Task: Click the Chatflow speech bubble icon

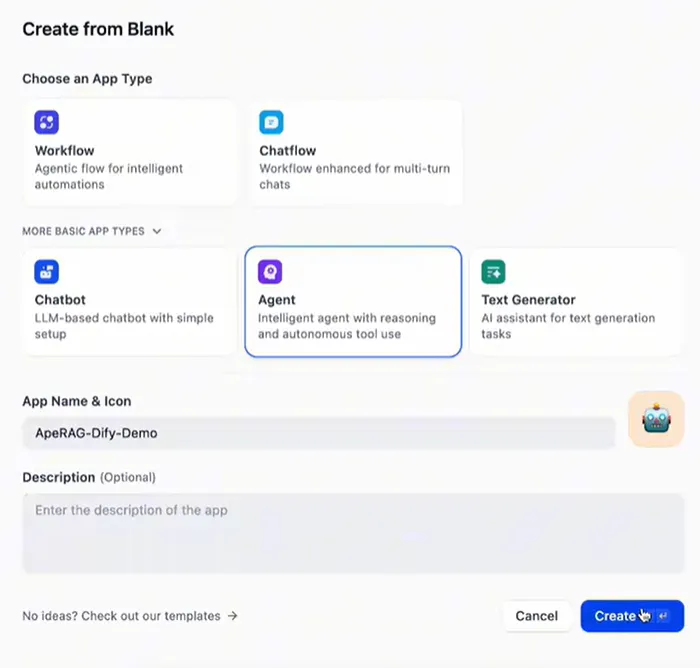Action: click(271, 122)
